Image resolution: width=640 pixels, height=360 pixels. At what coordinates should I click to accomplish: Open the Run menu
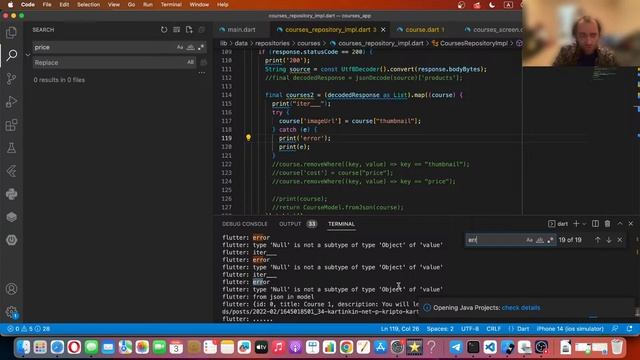[148, 4]
